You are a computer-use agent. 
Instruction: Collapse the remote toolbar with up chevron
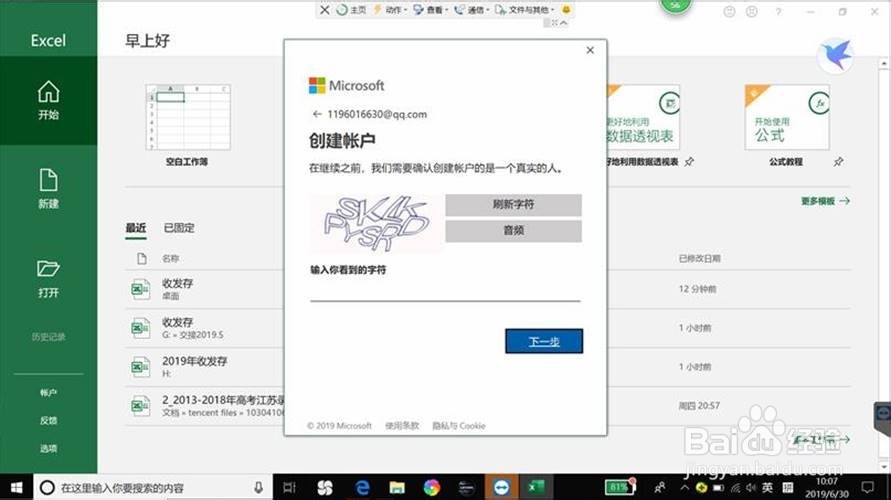pyautogui.click(x=564, y=23)
